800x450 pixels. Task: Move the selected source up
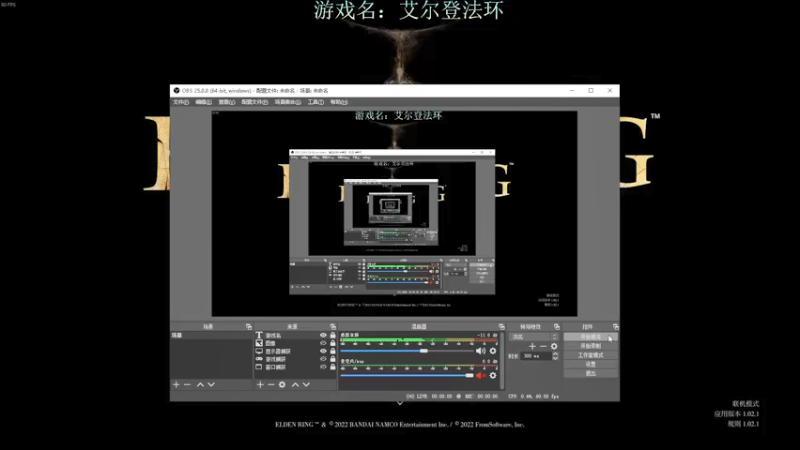[295, 385]
